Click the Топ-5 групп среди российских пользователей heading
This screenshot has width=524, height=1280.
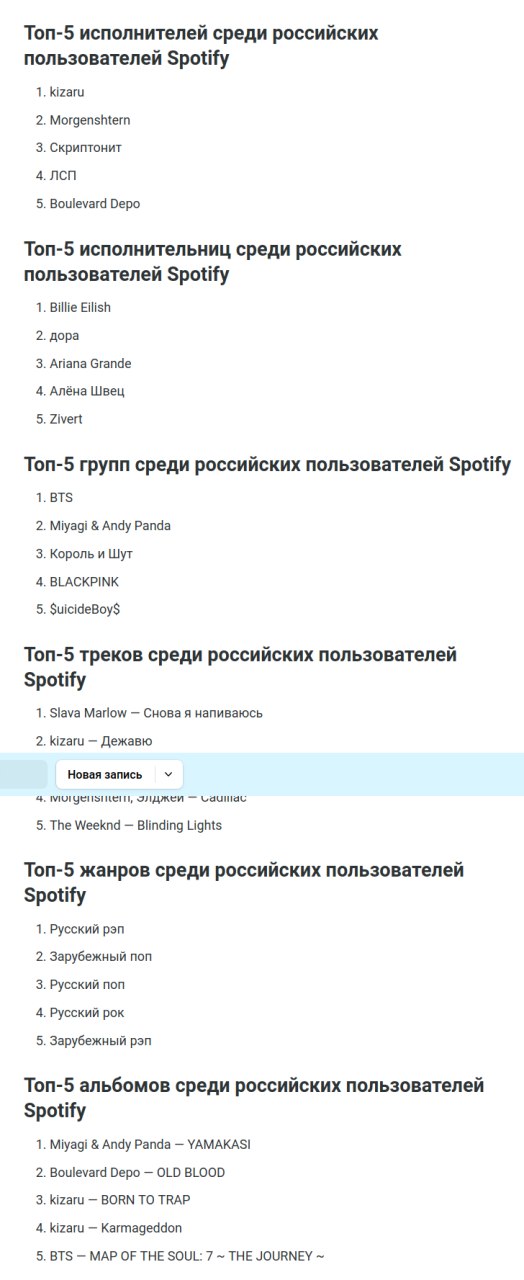click(x=267, y=464)
